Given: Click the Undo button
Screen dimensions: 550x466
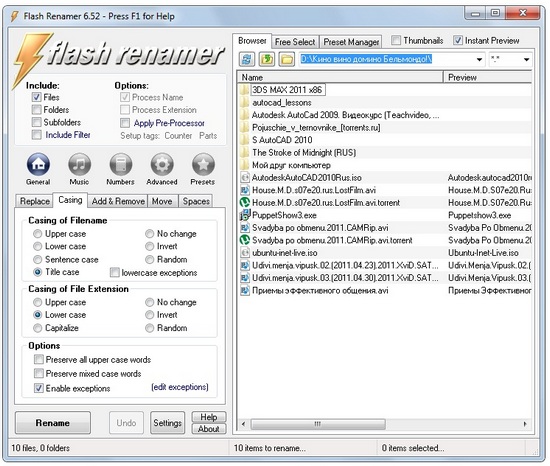Looking at the screenshot, I should [126, 423].
